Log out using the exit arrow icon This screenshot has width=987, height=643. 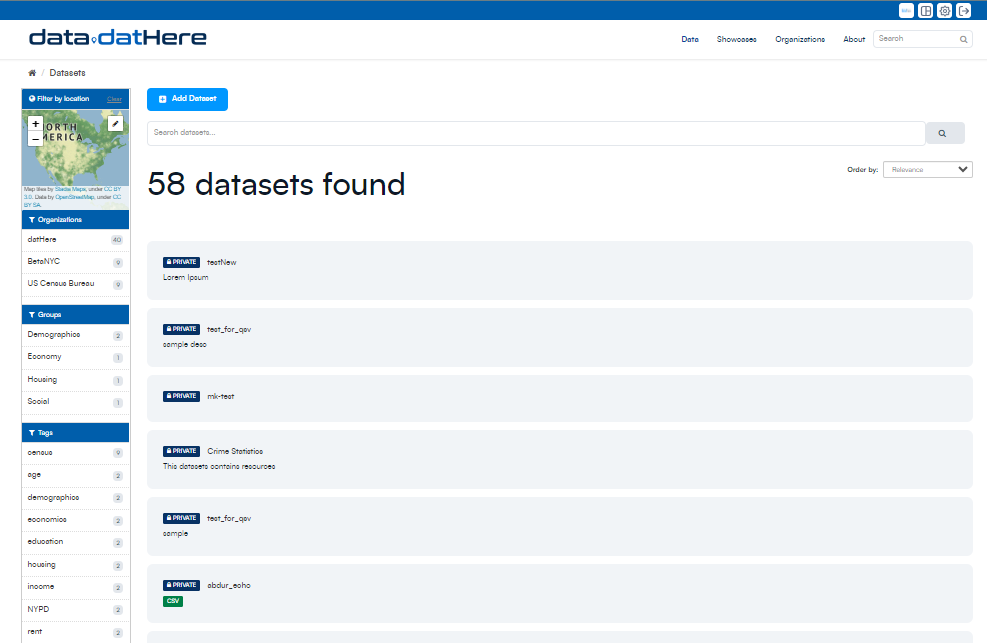point(964,11)
